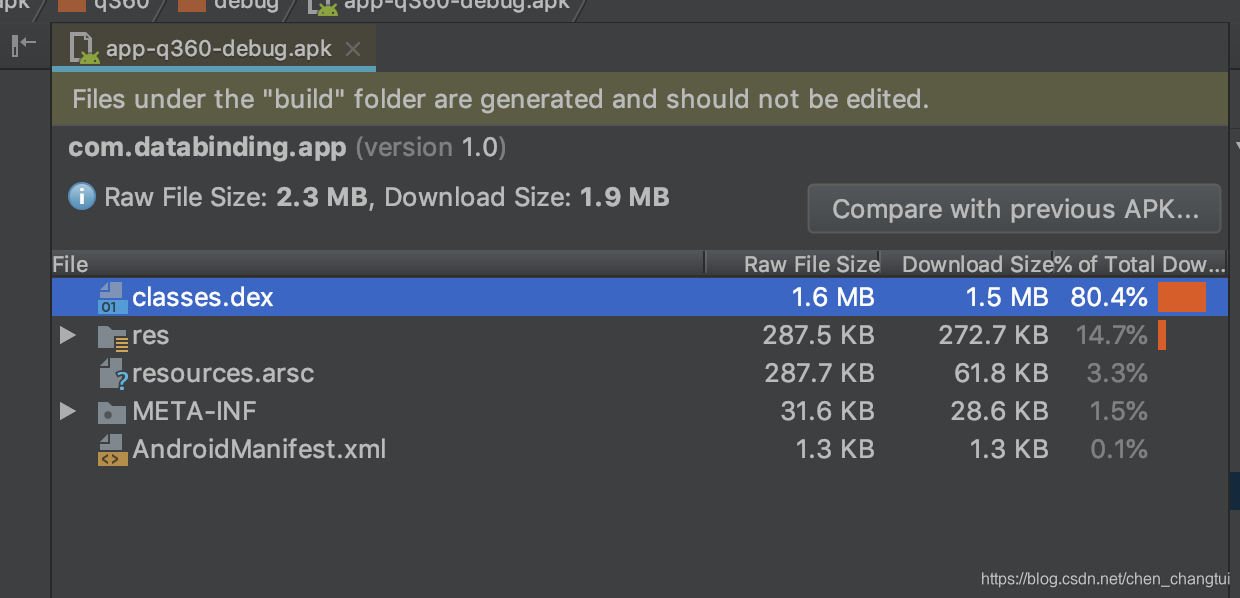
Task: Click the orange size bar for classes.dex
Action: pos(1182,297)
